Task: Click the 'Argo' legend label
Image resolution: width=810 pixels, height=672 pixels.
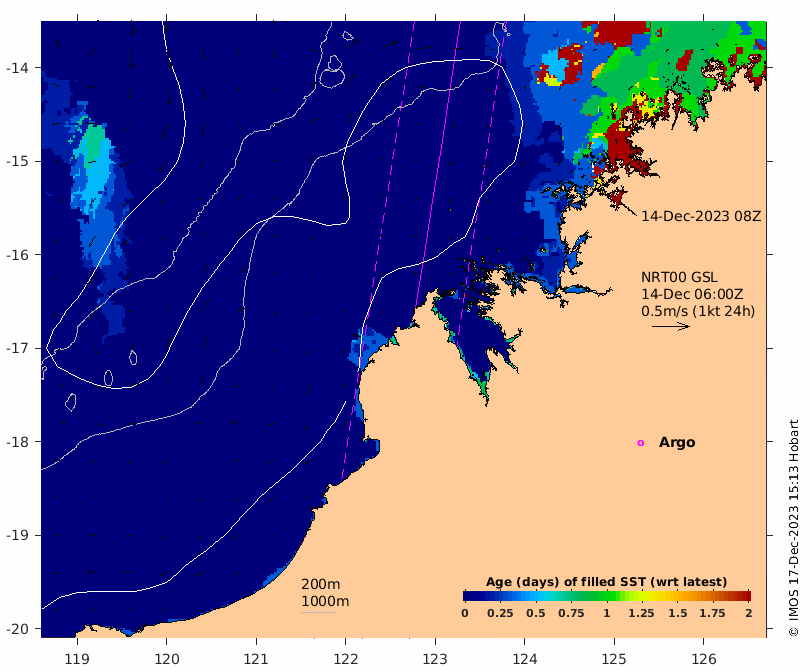Action: pos(677,443)
